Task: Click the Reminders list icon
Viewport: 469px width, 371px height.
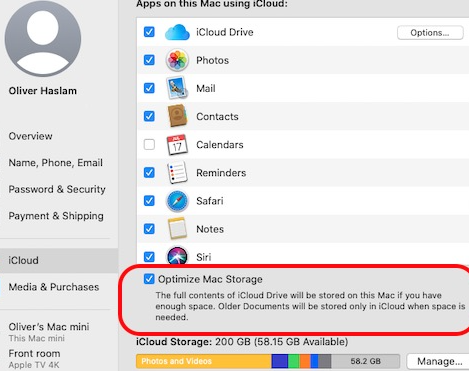Action: pyautogui.click(x=177, y=172)
